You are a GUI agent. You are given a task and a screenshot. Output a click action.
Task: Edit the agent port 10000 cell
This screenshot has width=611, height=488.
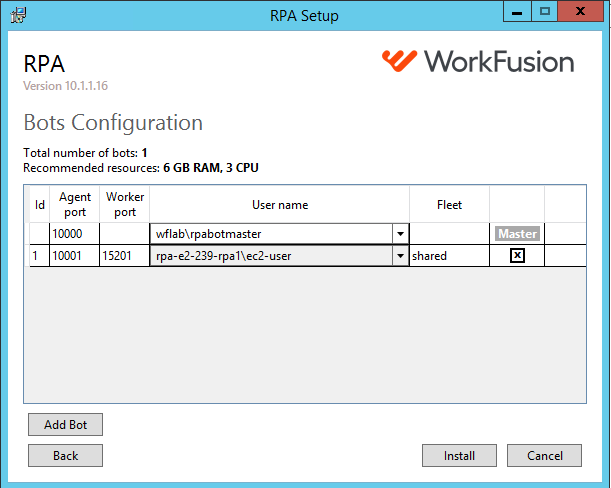74,234
